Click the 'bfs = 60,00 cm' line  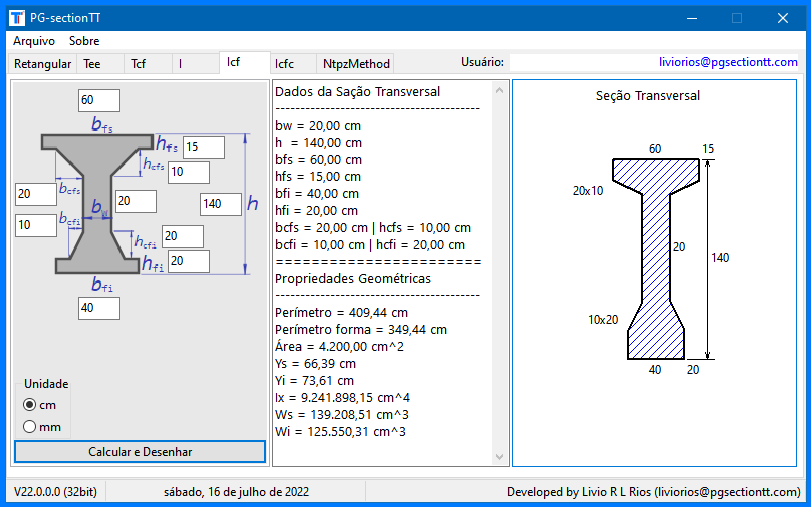tap(319, 160)
